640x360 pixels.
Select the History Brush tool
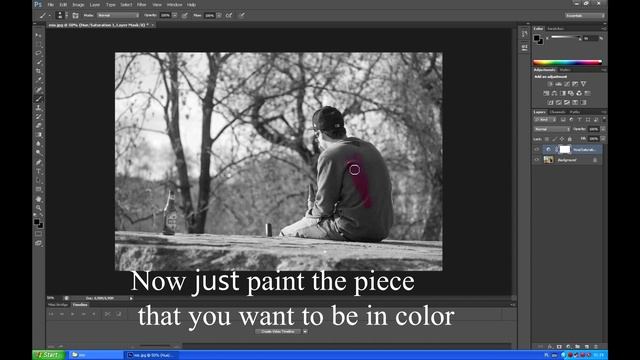tap(38, 117)
